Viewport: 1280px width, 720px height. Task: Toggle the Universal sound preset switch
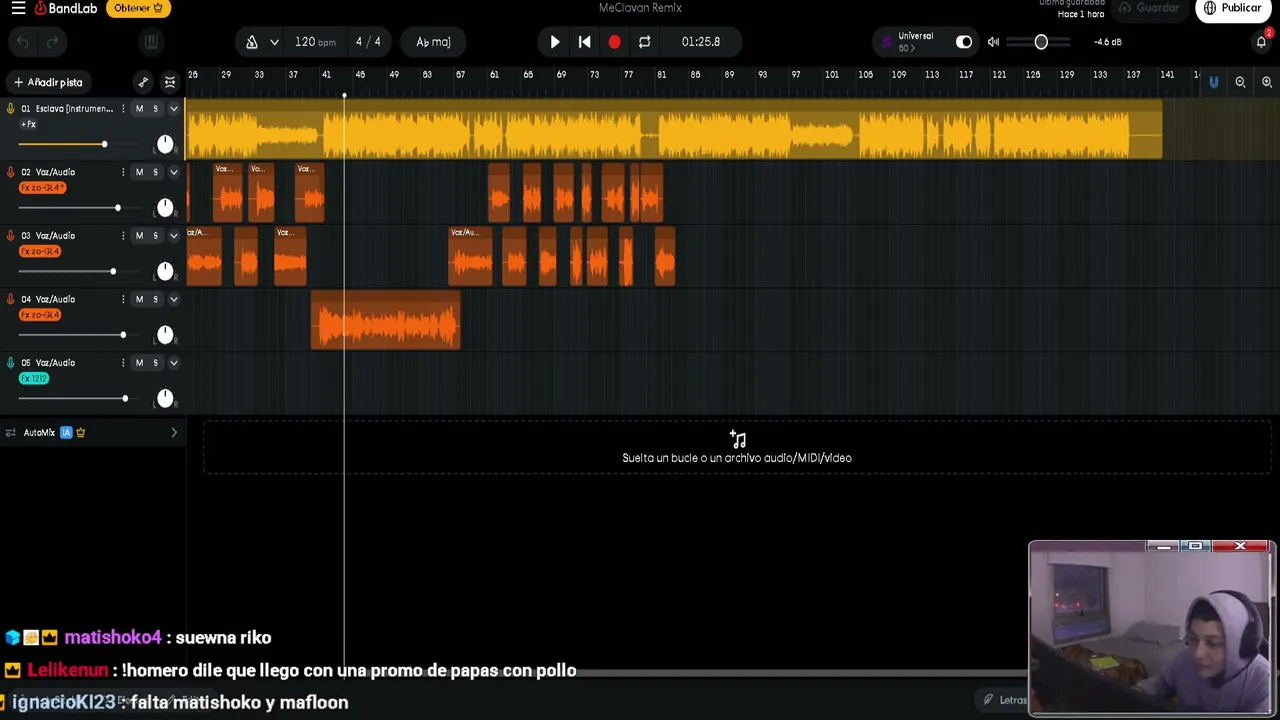[x=964, y=42]
